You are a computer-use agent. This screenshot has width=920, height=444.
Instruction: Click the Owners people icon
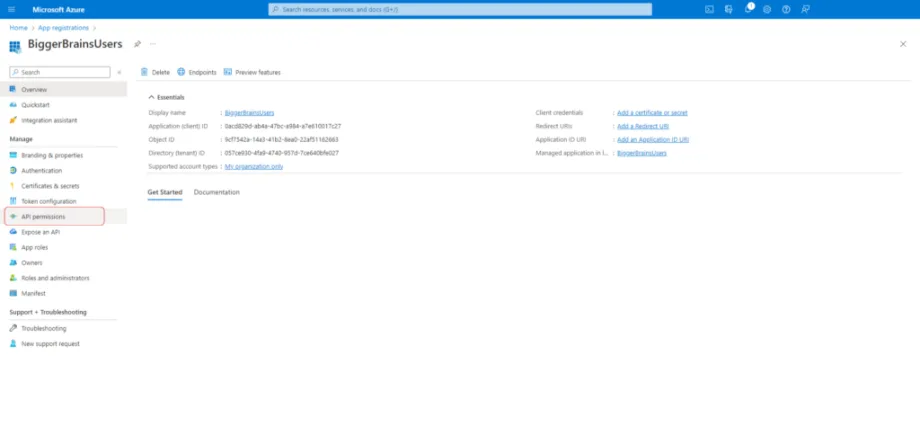pos(13,263)
